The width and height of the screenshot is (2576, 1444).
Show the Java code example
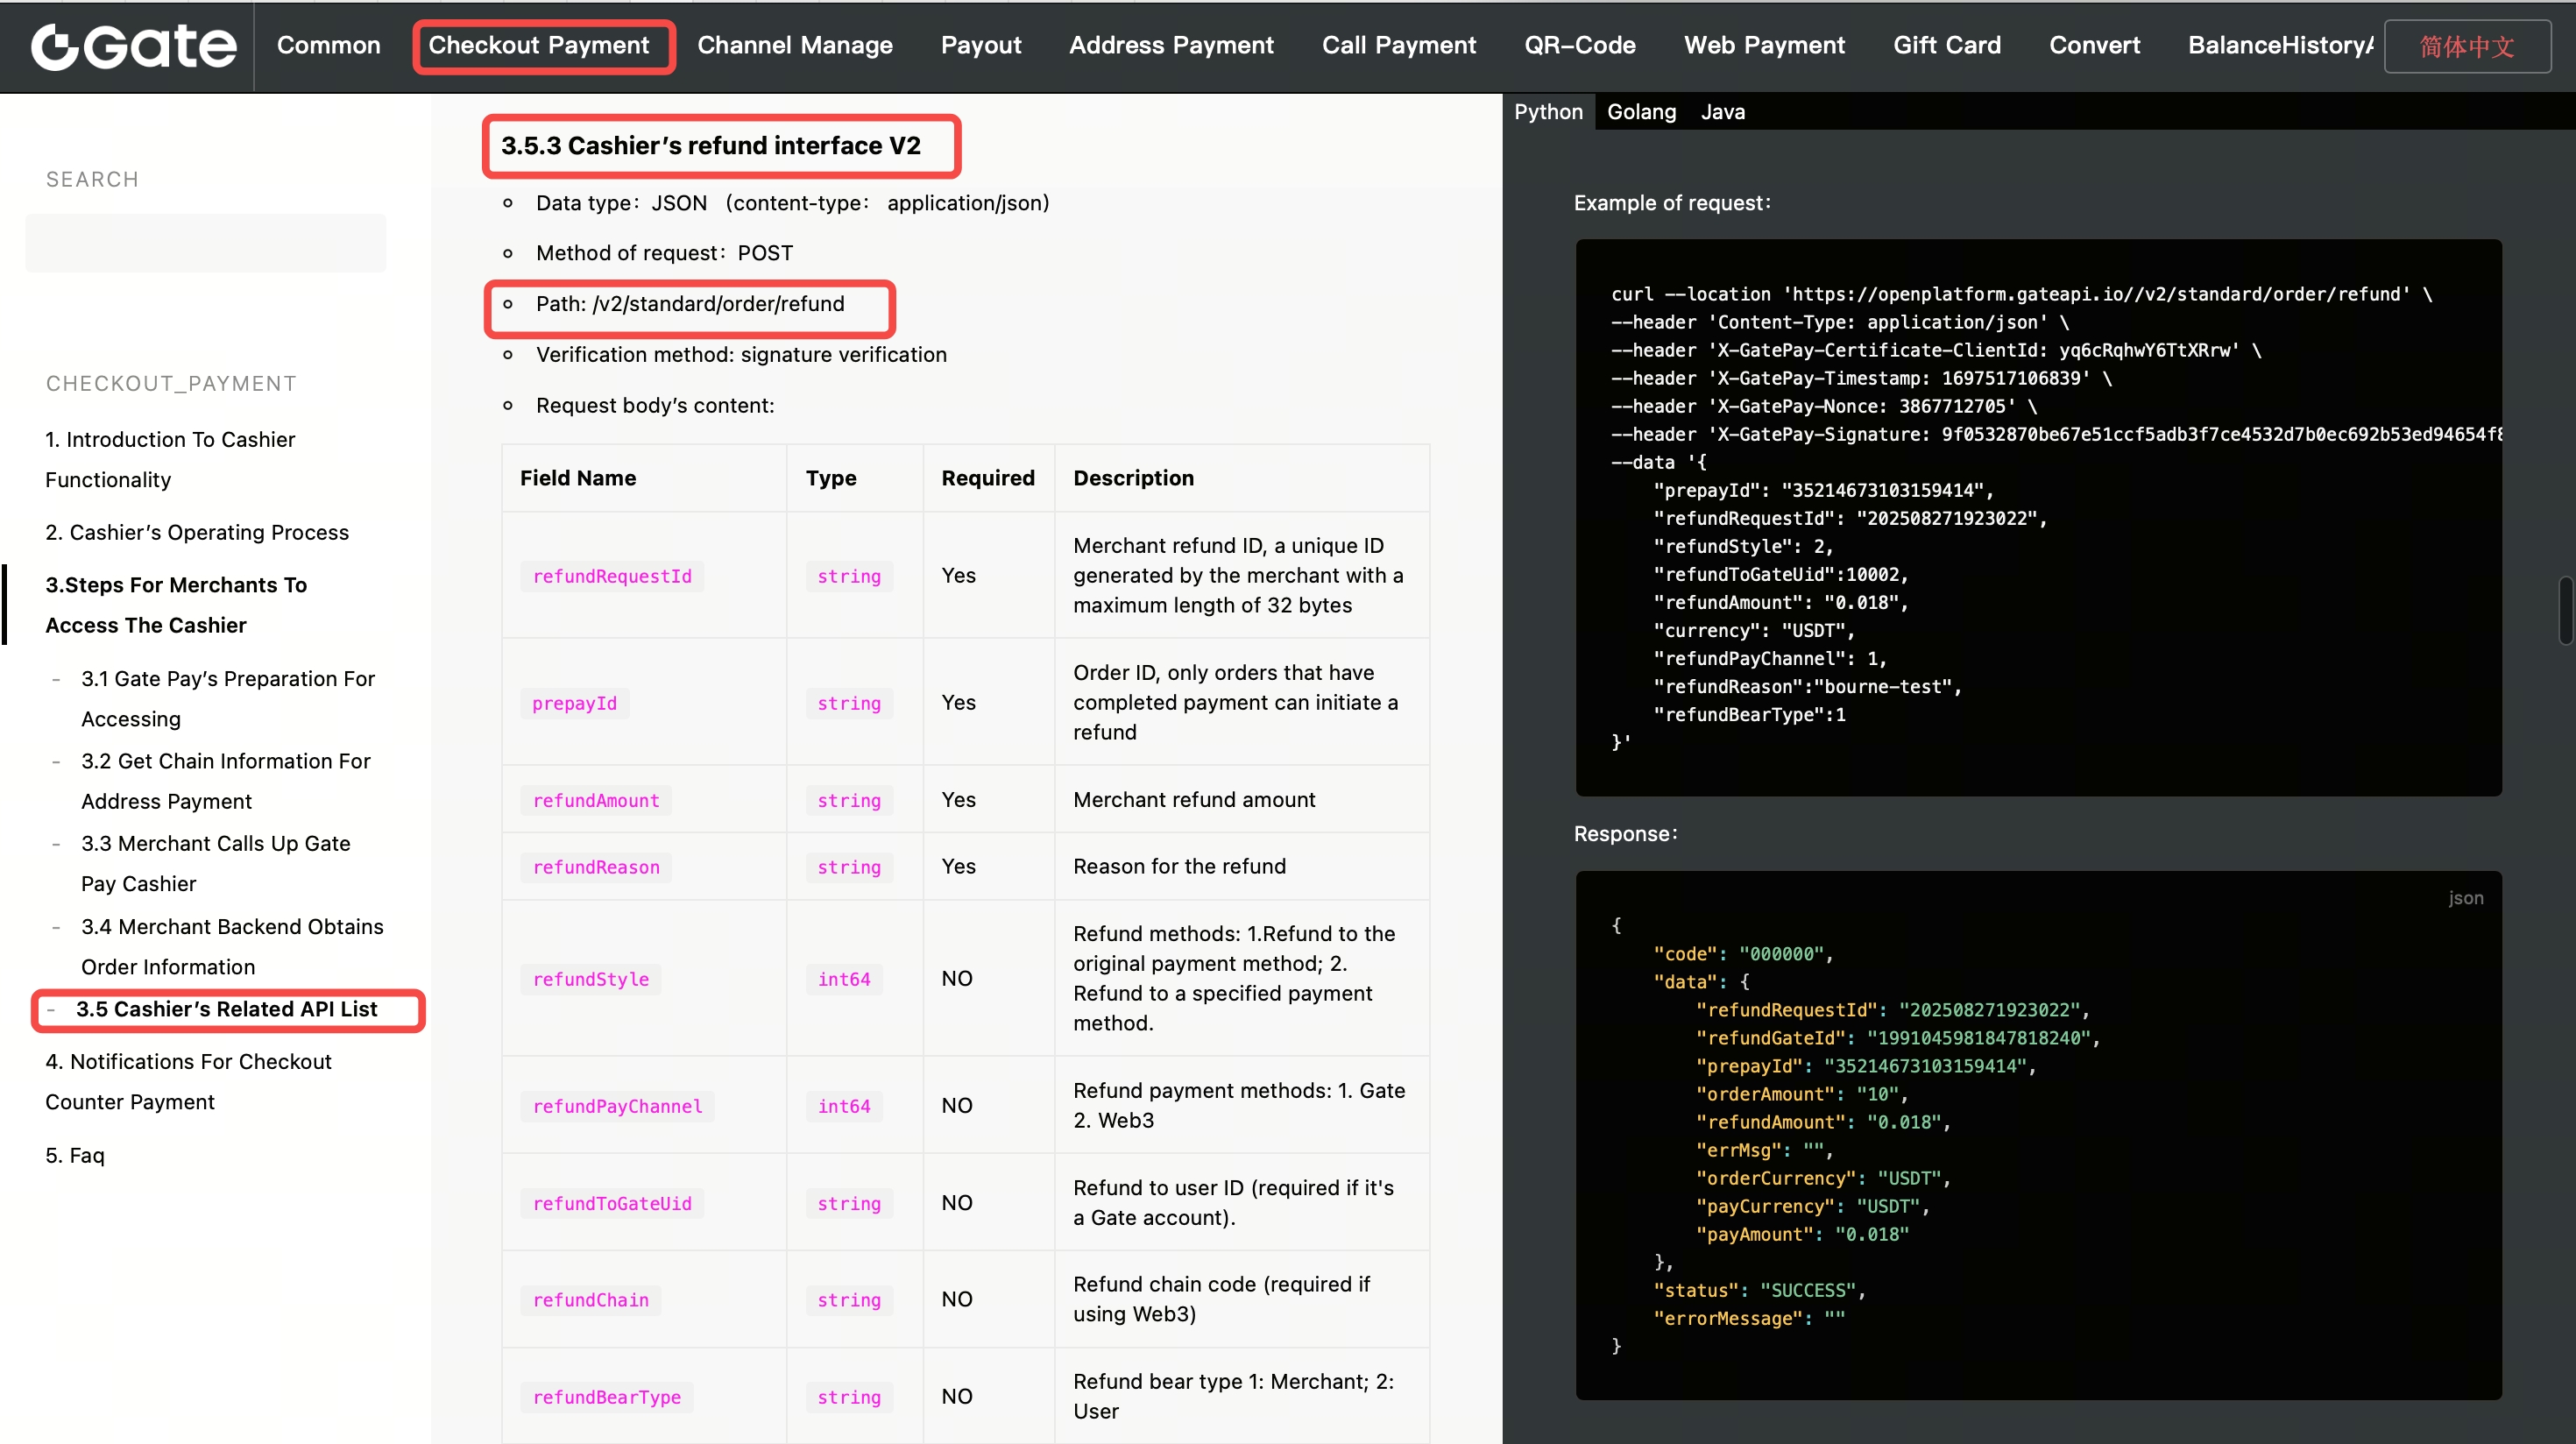pos(1722,112)
